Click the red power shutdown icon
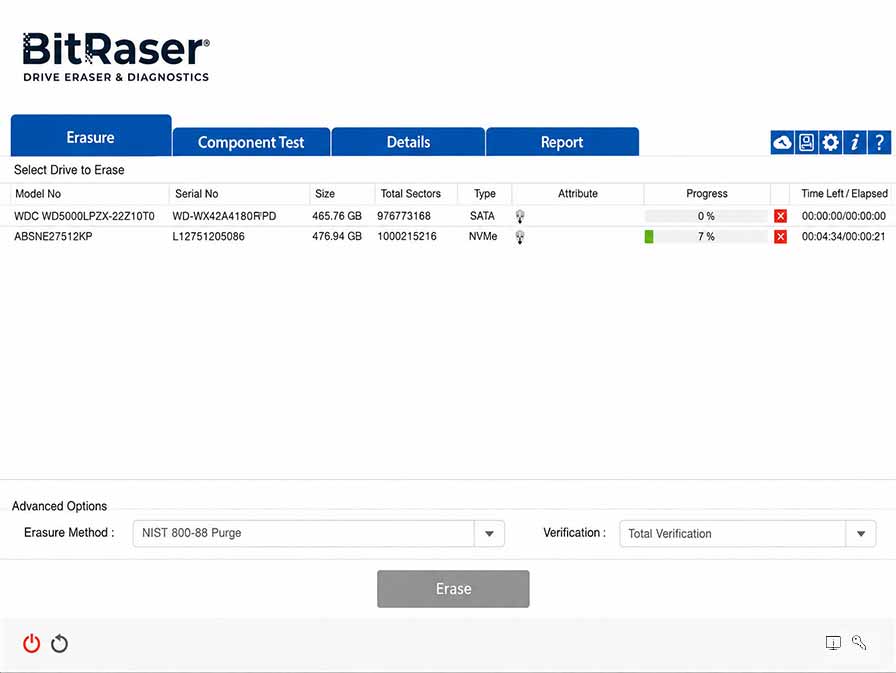 (x=31, y=643)
